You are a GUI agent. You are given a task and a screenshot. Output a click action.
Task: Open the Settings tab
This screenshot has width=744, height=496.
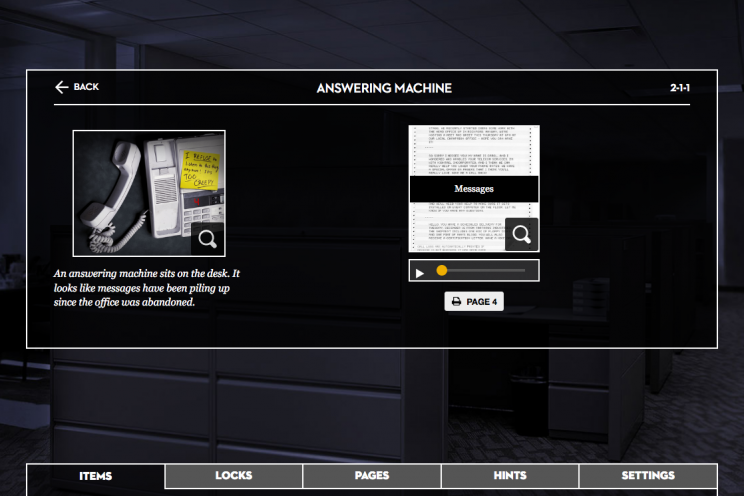[x=648, y=476]
